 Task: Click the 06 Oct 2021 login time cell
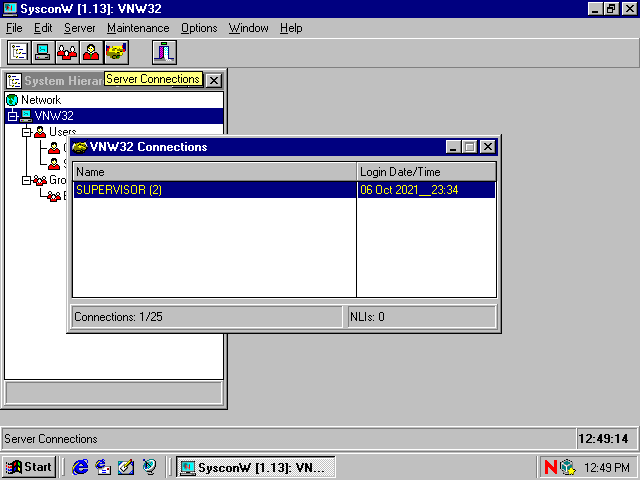point(426,190)
